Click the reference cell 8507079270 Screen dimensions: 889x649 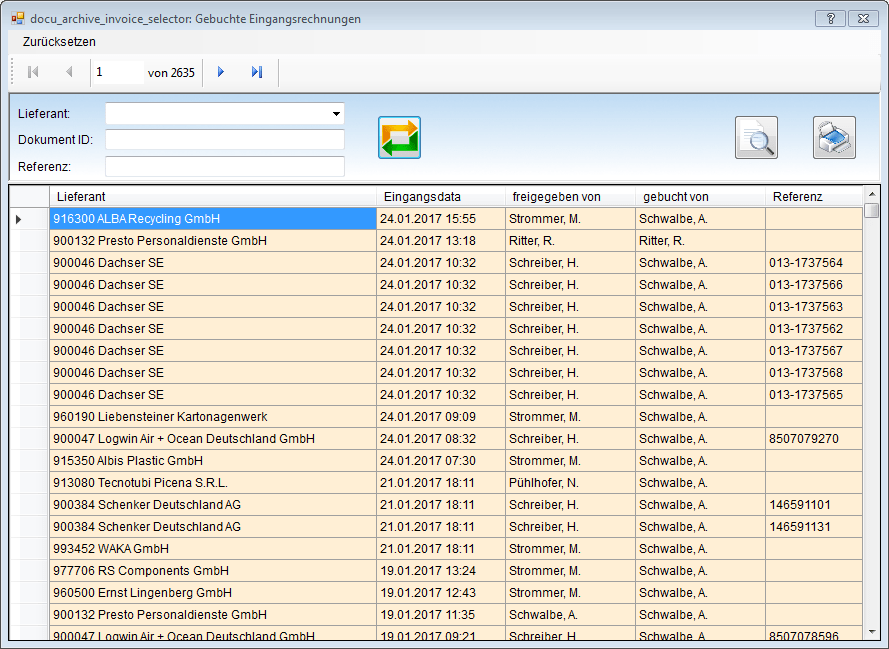click(x=814, y=439)
